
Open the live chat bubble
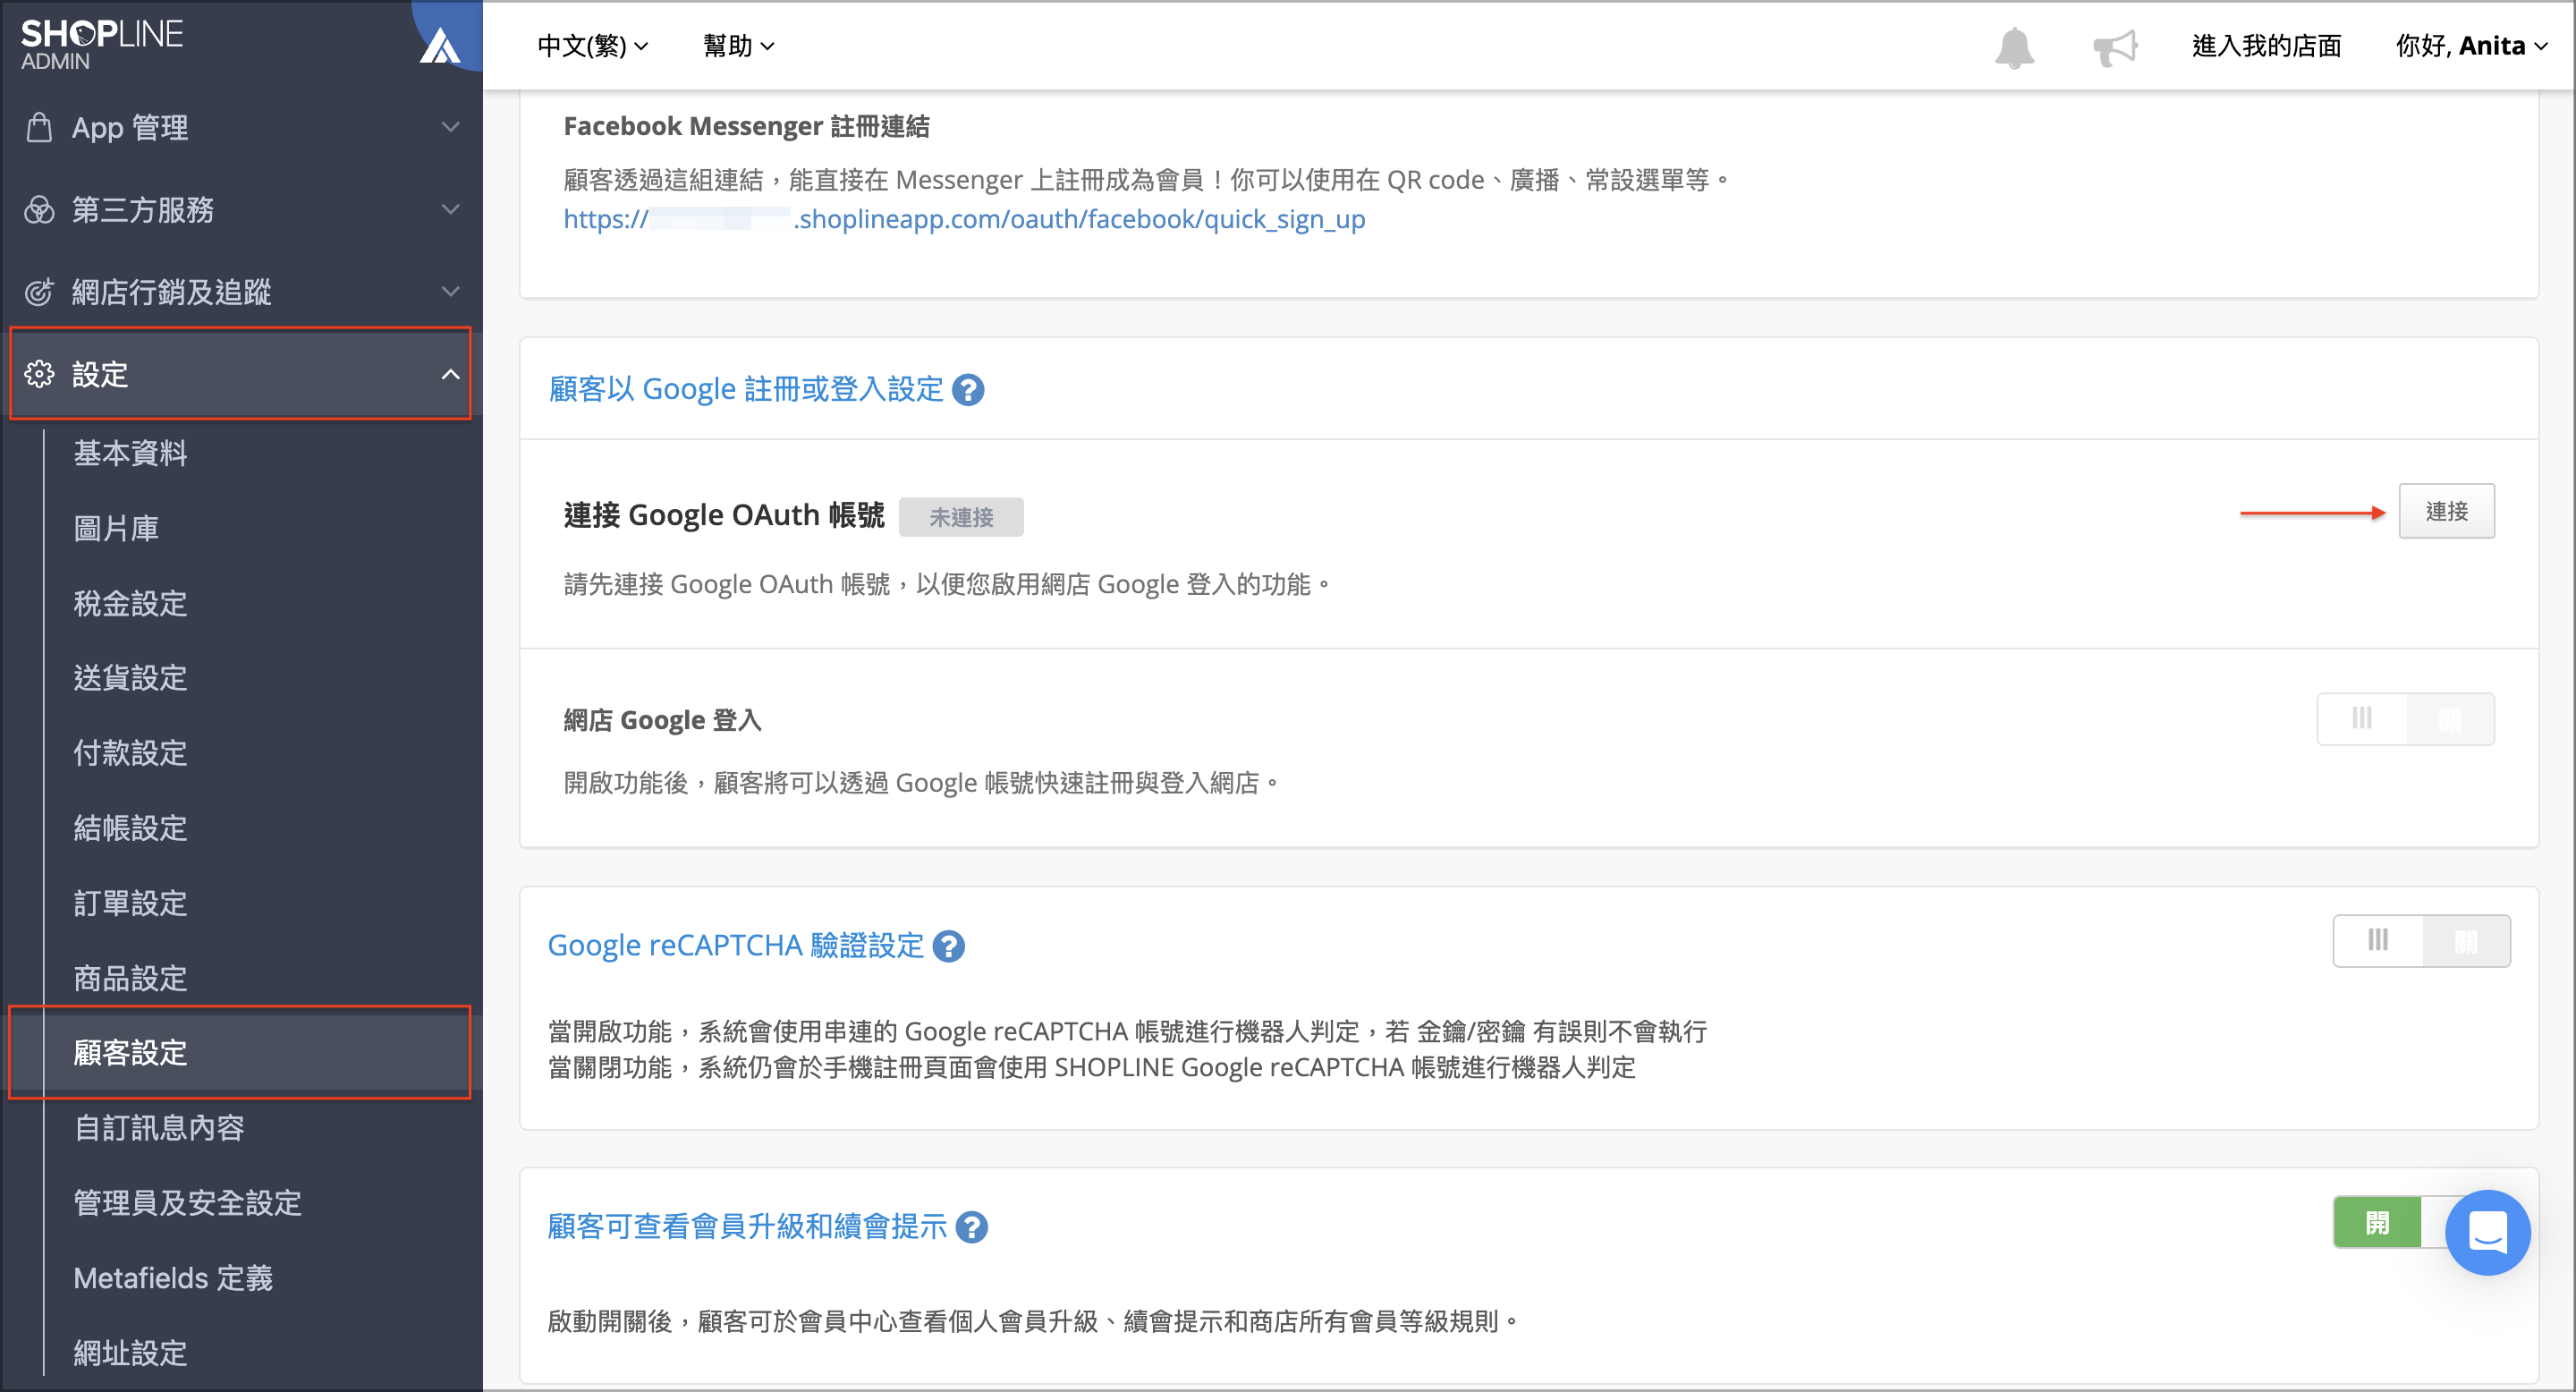point(2487,1232)
